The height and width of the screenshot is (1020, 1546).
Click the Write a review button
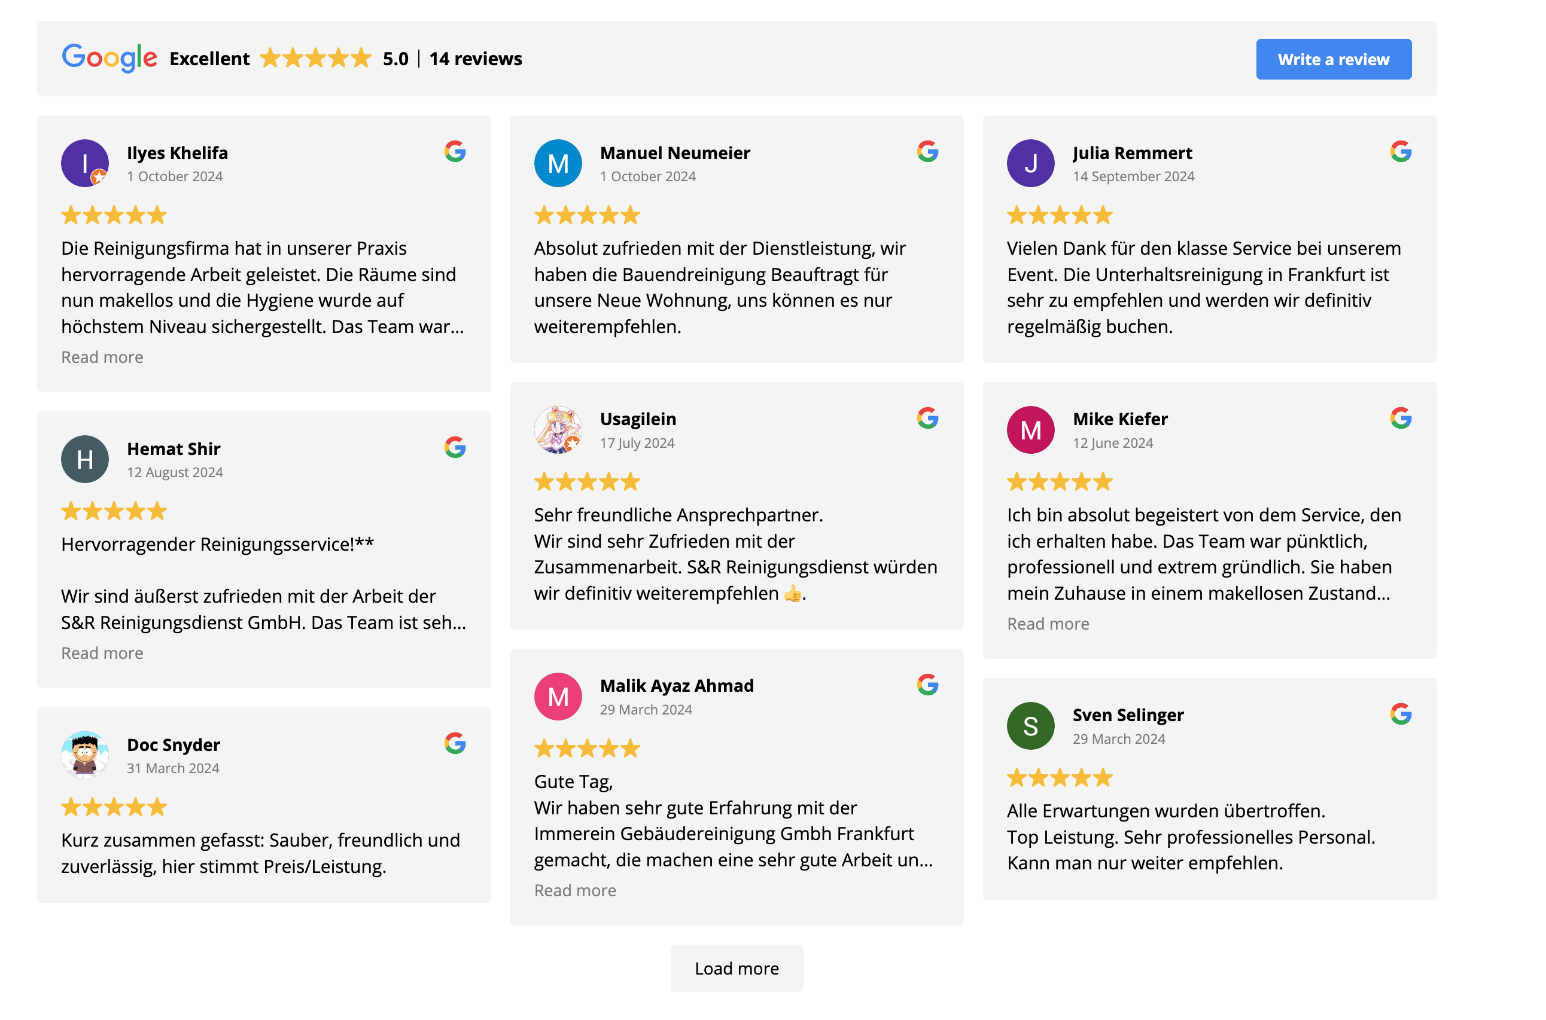pos(1334,59)
